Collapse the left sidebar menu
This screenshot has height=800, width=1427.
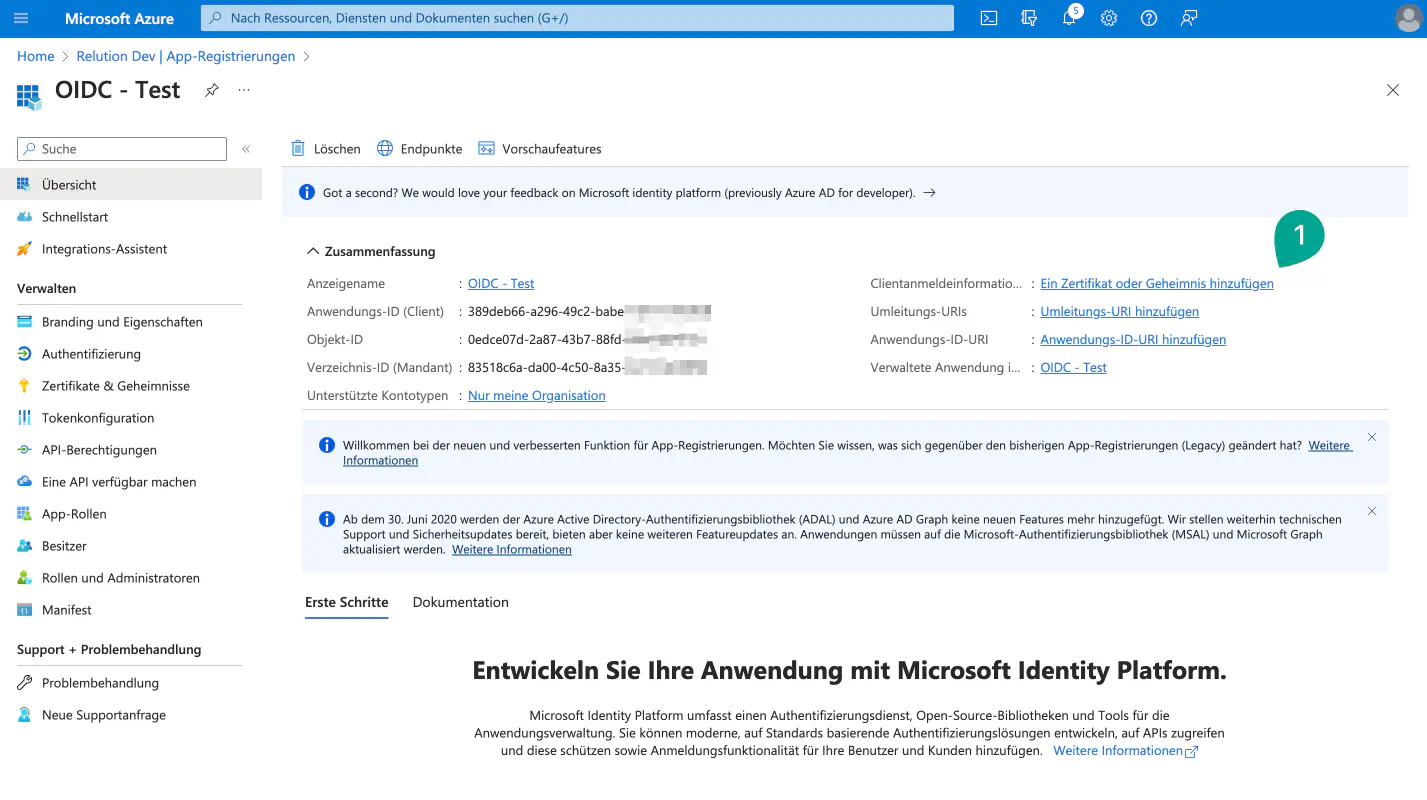(246, 149)
